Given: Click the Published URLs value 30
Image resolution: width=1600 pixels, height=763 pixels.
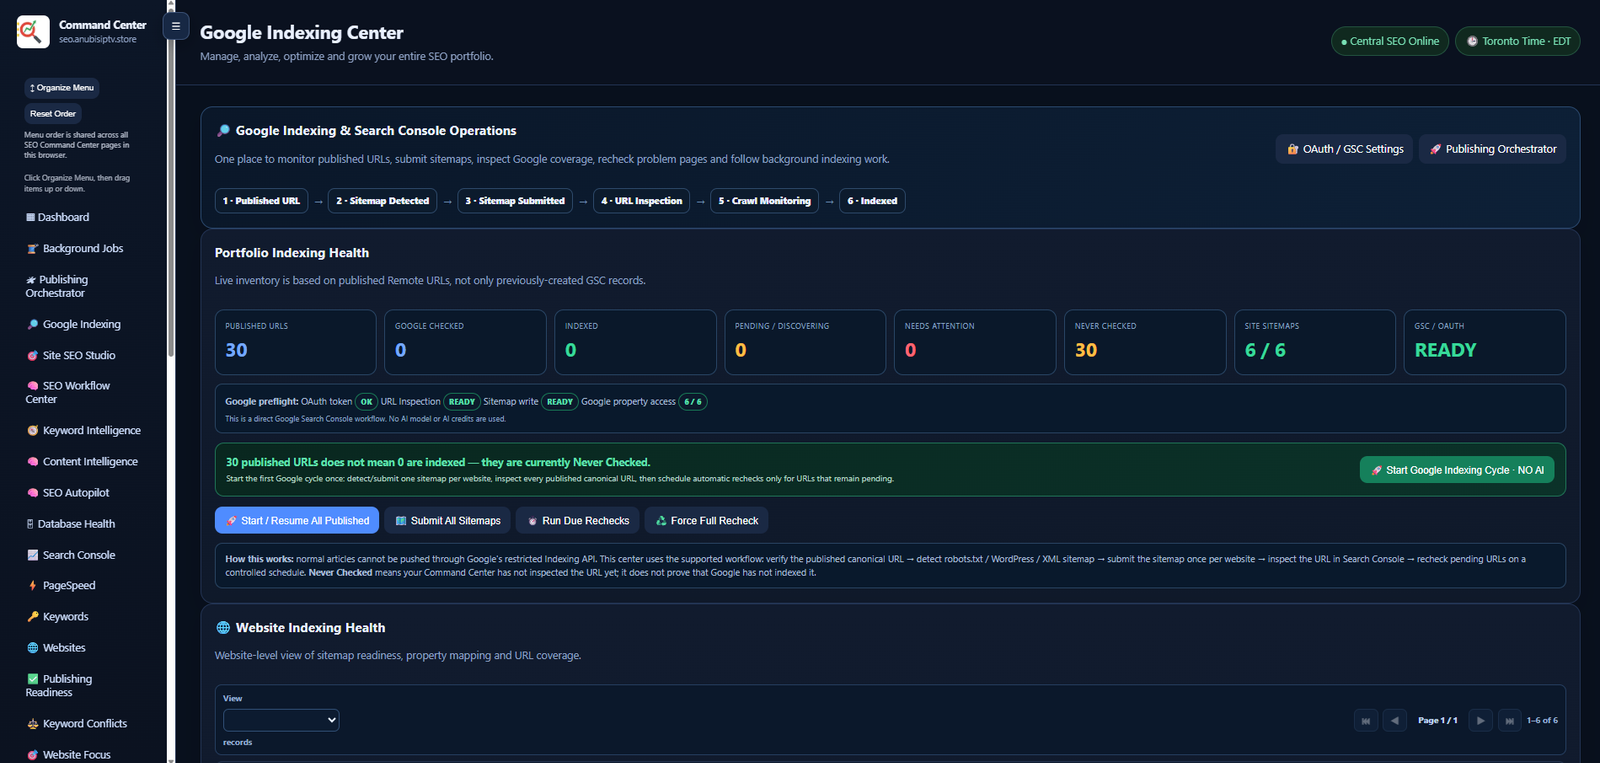Looking at the screenshot, I should pos(236,350).
